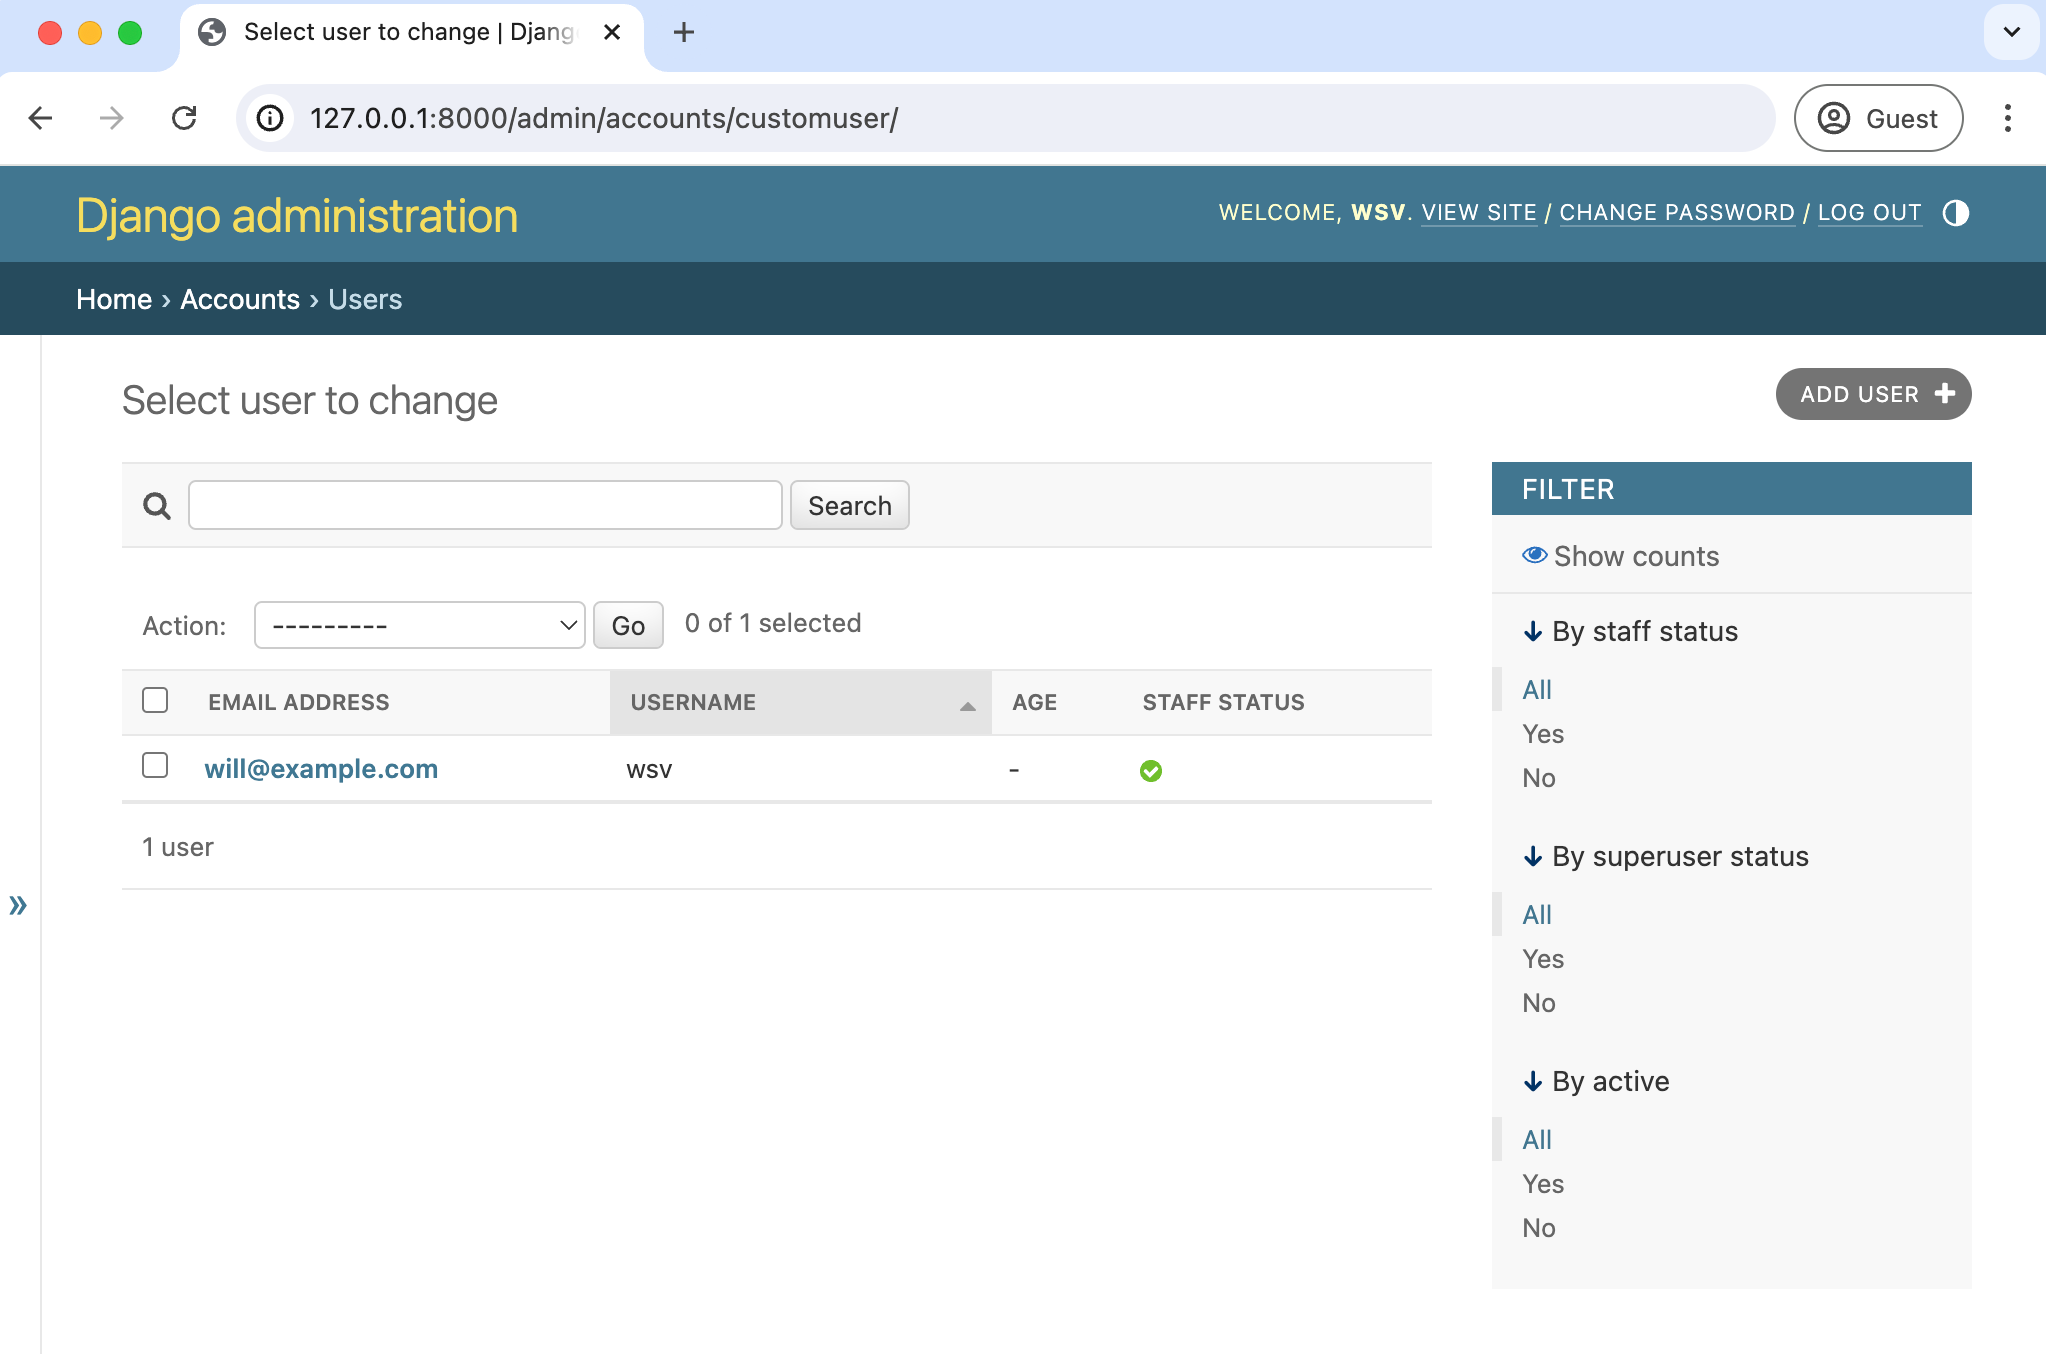Click the Go button
2046x1354 pixels.
(628, 625)
